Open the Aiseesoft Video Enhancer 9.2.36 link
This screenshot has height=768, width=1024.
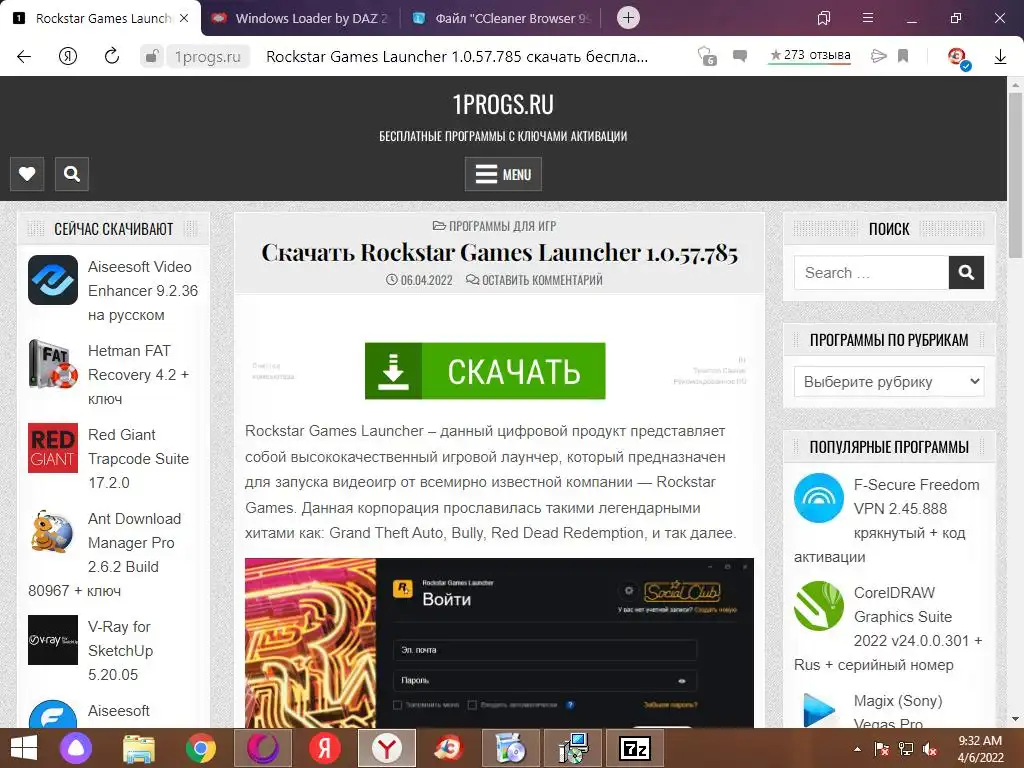(143, 291)
